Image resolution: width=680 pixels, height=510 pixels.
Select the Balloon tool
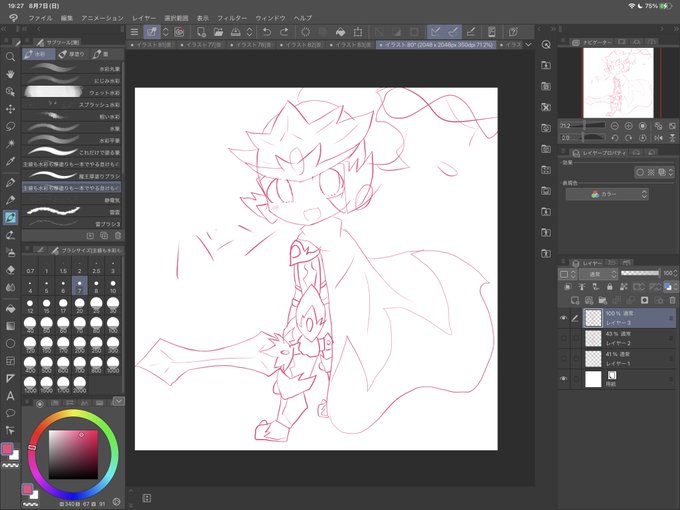[x=10, y=413]
